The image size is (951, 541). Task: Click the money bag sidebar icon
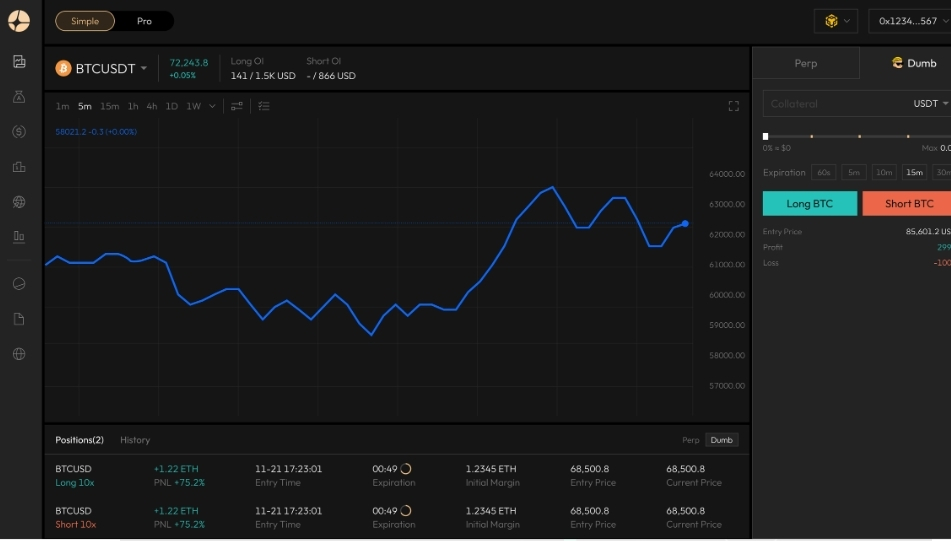click(x=19, y=97)
